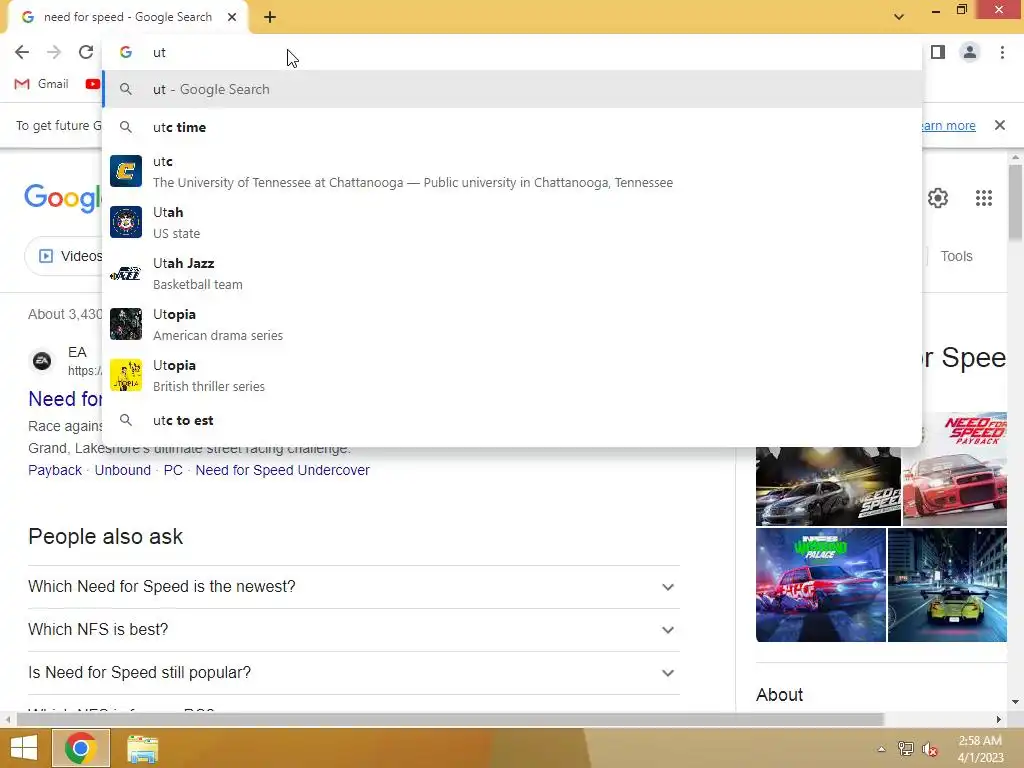The image size is (1024, 768).
Task: Click the Utah Jazz team logo icon
Action: [x=126, y=274]
